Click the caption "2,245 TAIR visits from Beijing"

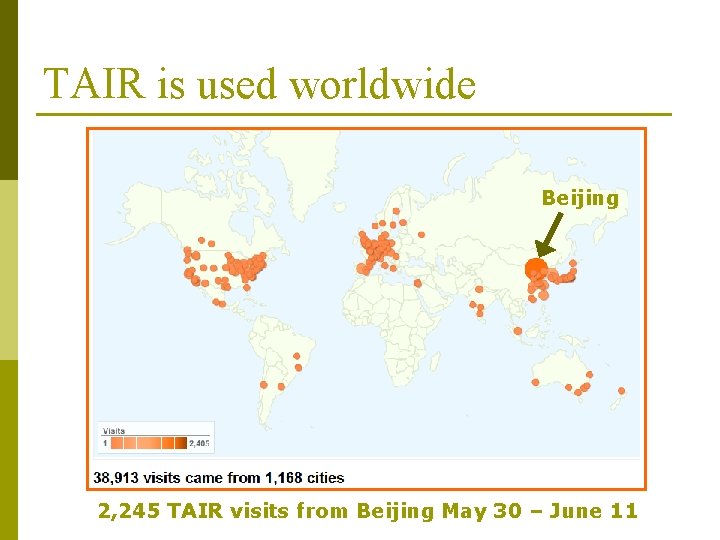click(265, 511)
